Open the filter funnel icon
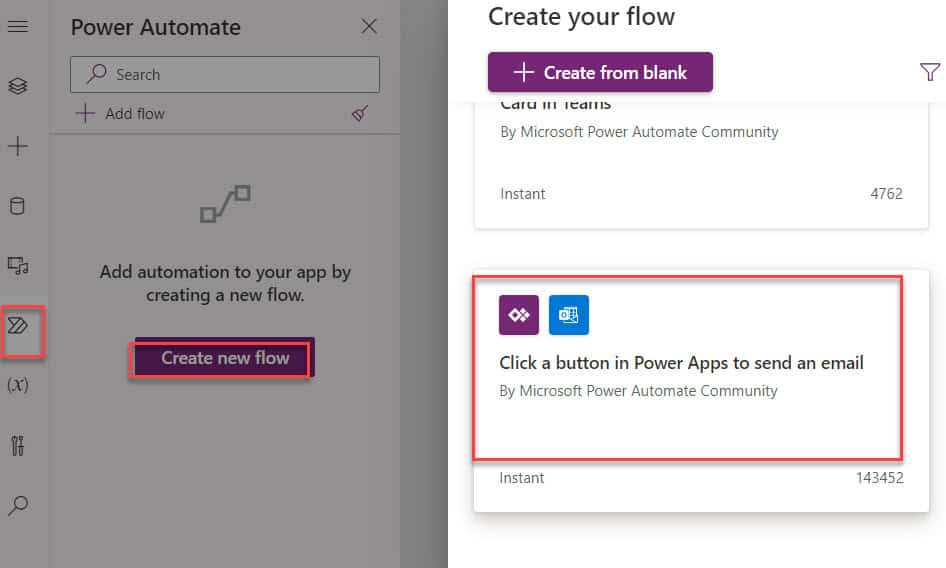Image resolution: width=946 pixels, height=568 pixels. [930, 72]
